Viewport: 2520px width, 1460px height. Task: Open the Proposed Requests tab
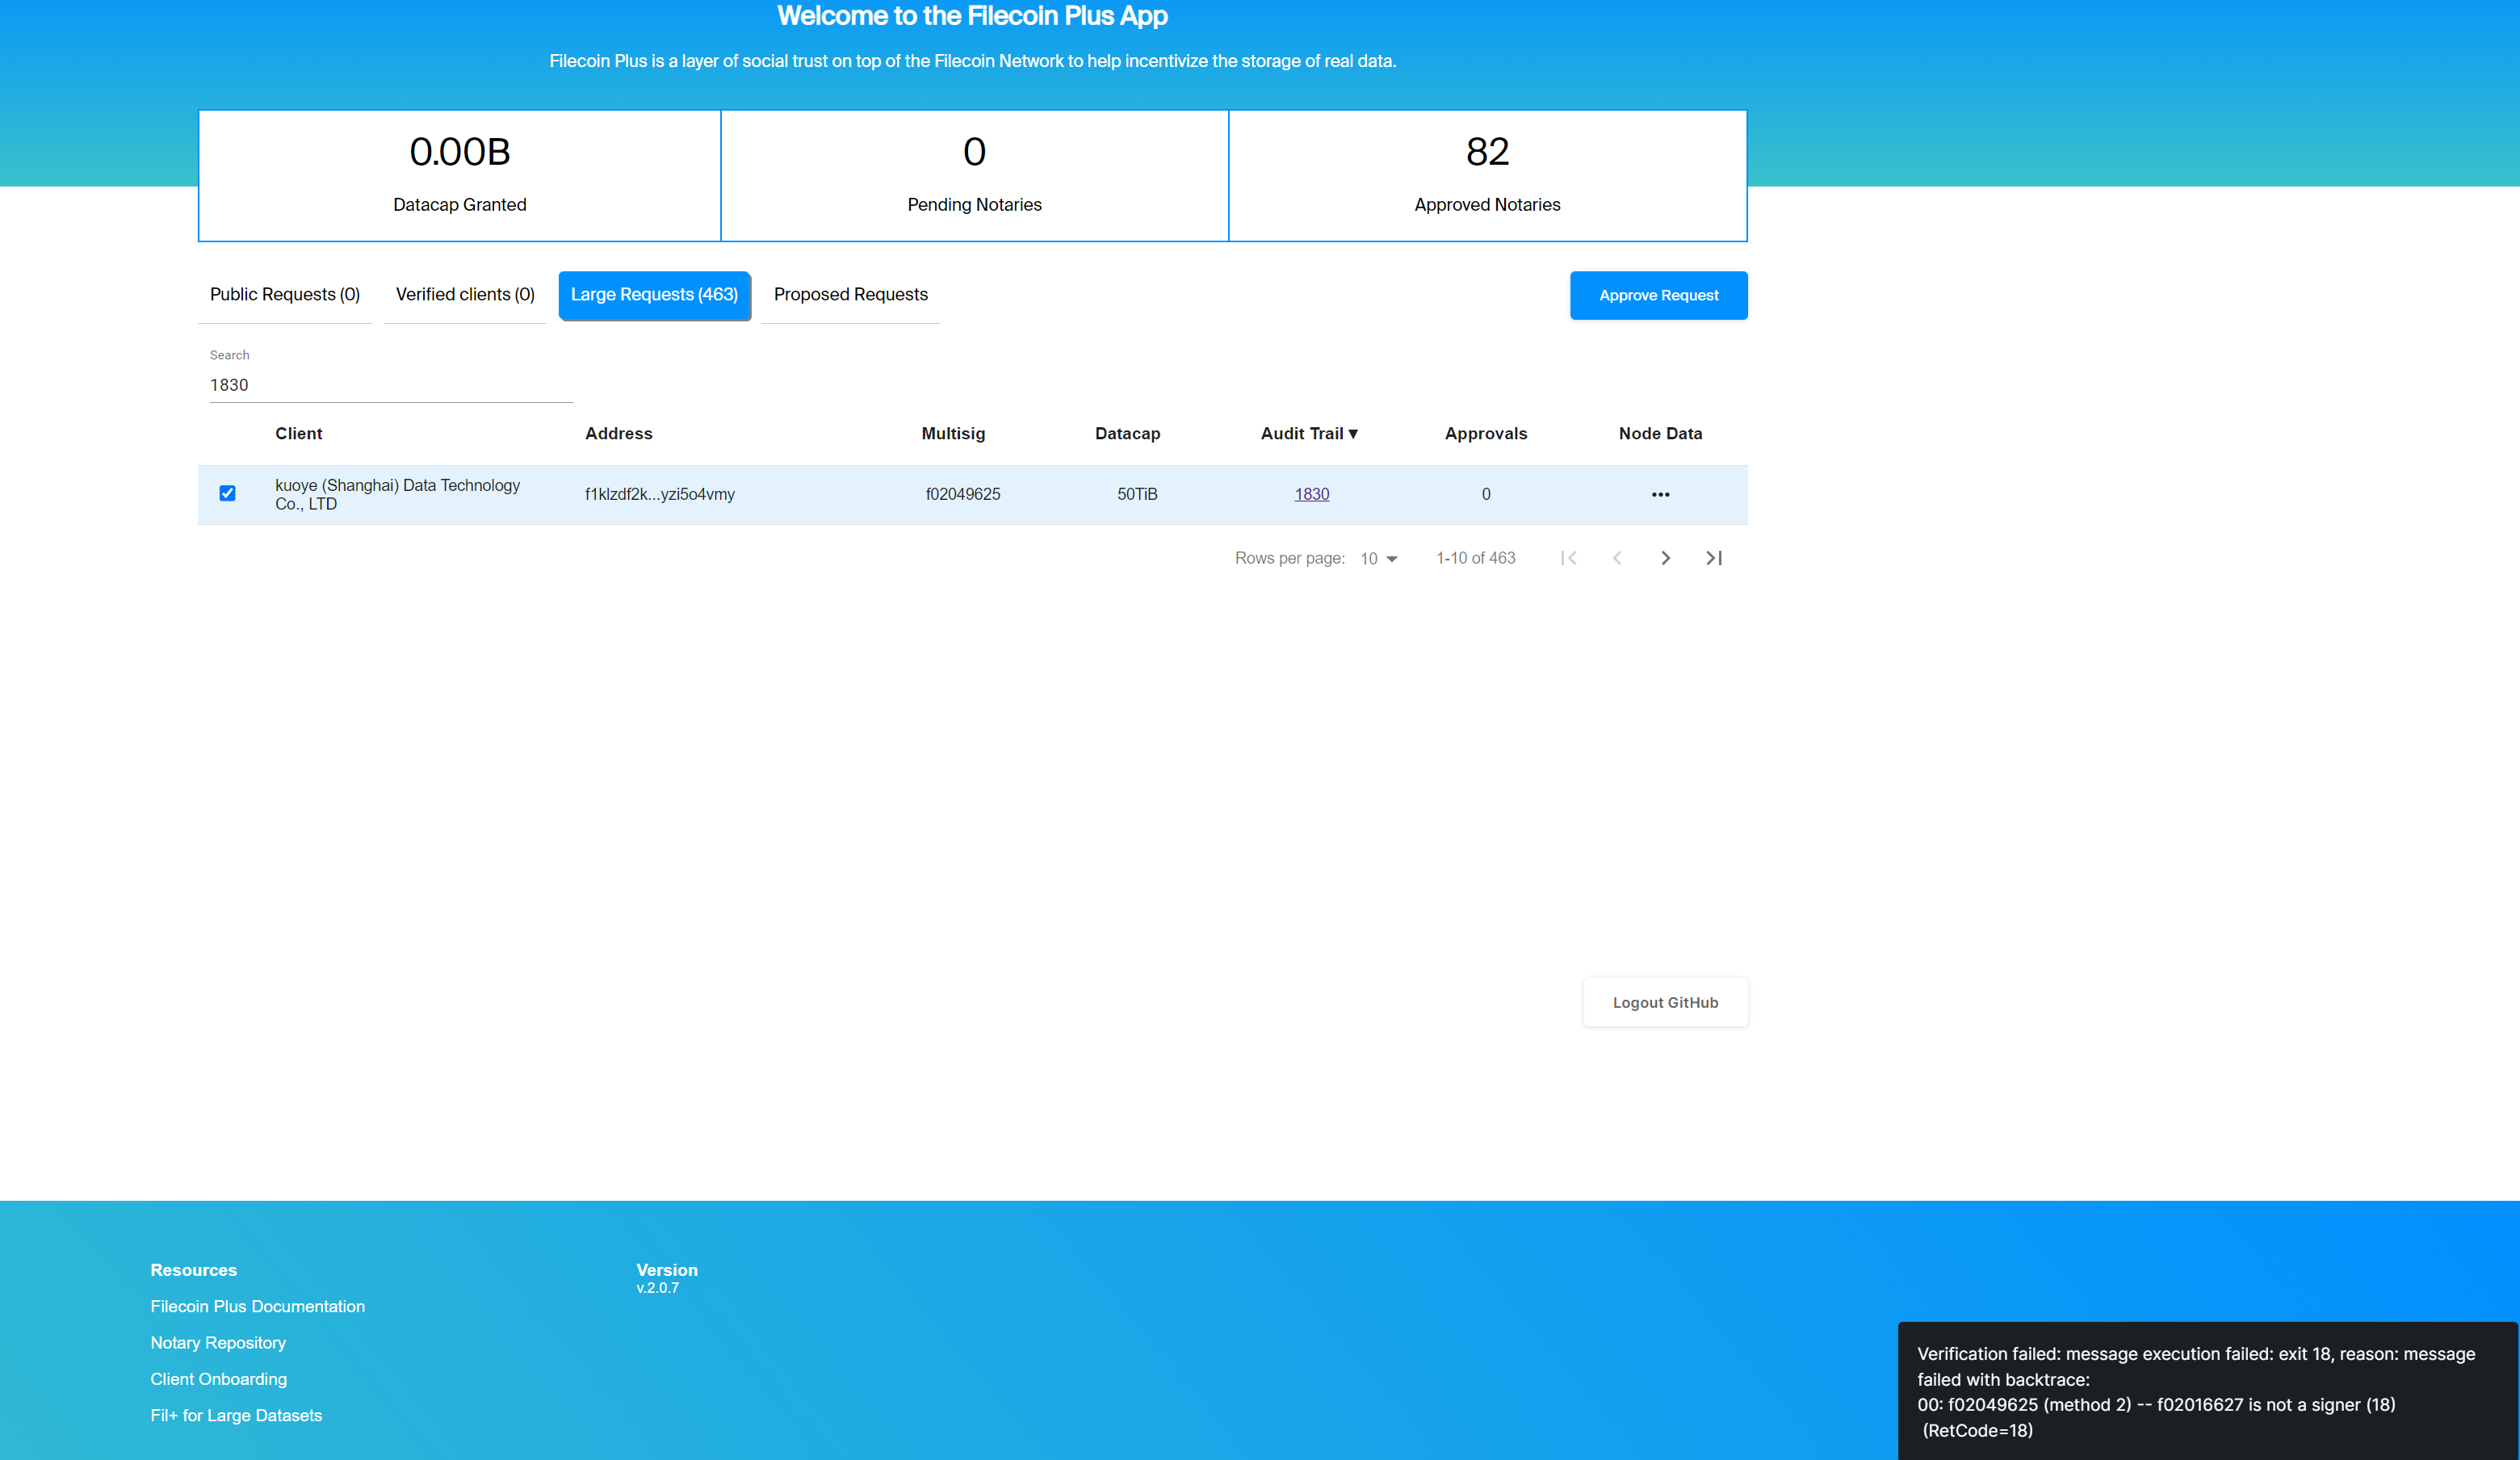tap(849, 294)
